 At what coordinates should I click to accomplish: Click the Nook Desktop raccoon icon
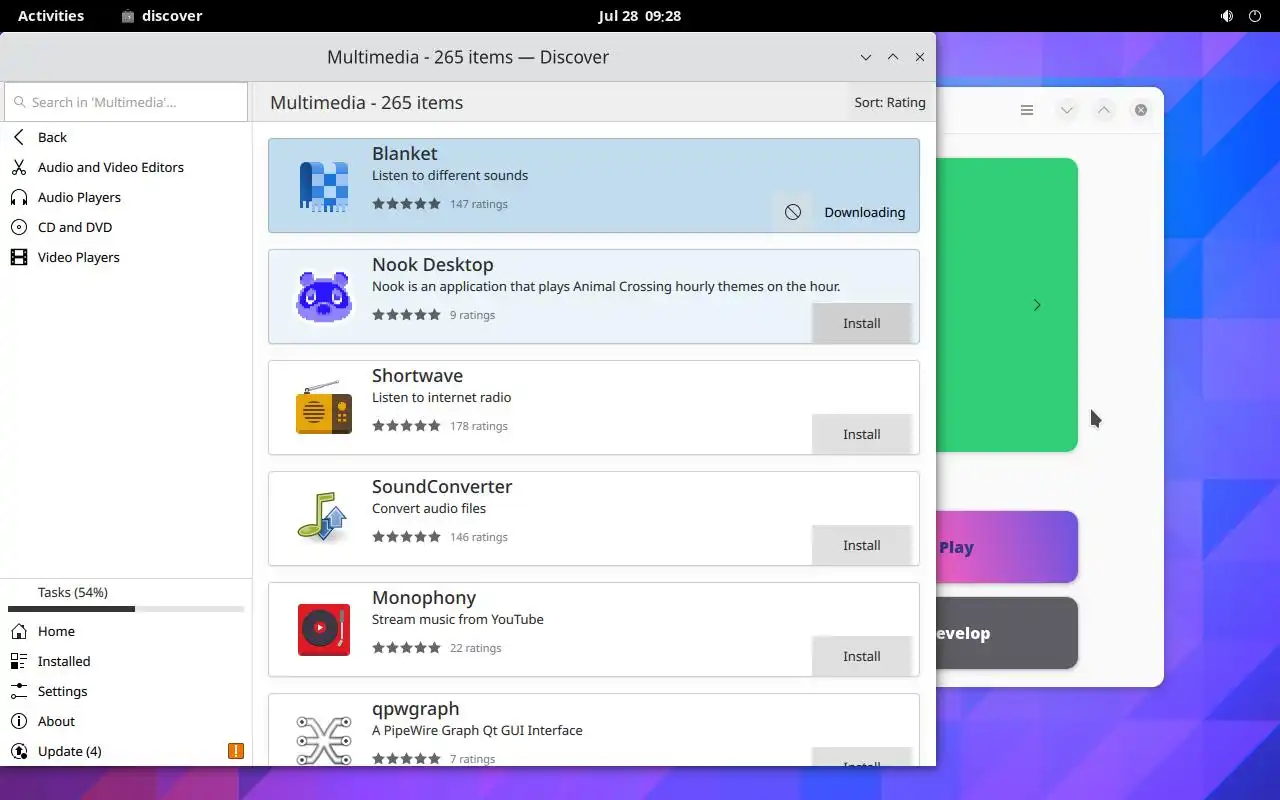pos(324,297)
